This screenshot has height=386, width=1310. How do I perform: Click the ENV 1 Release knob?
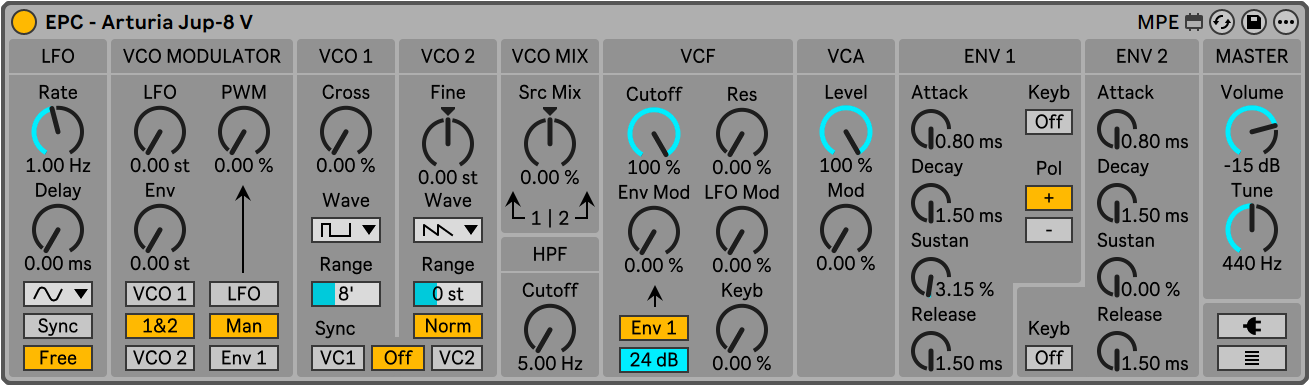click(x=930, y=350)
